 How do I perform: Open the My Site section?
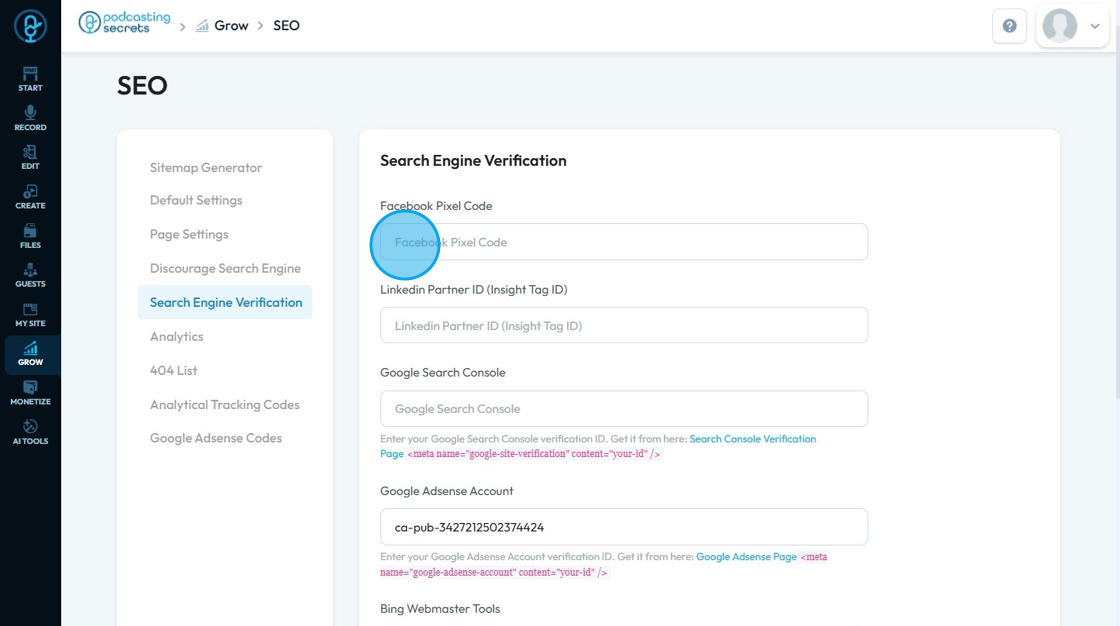(30, 315)
